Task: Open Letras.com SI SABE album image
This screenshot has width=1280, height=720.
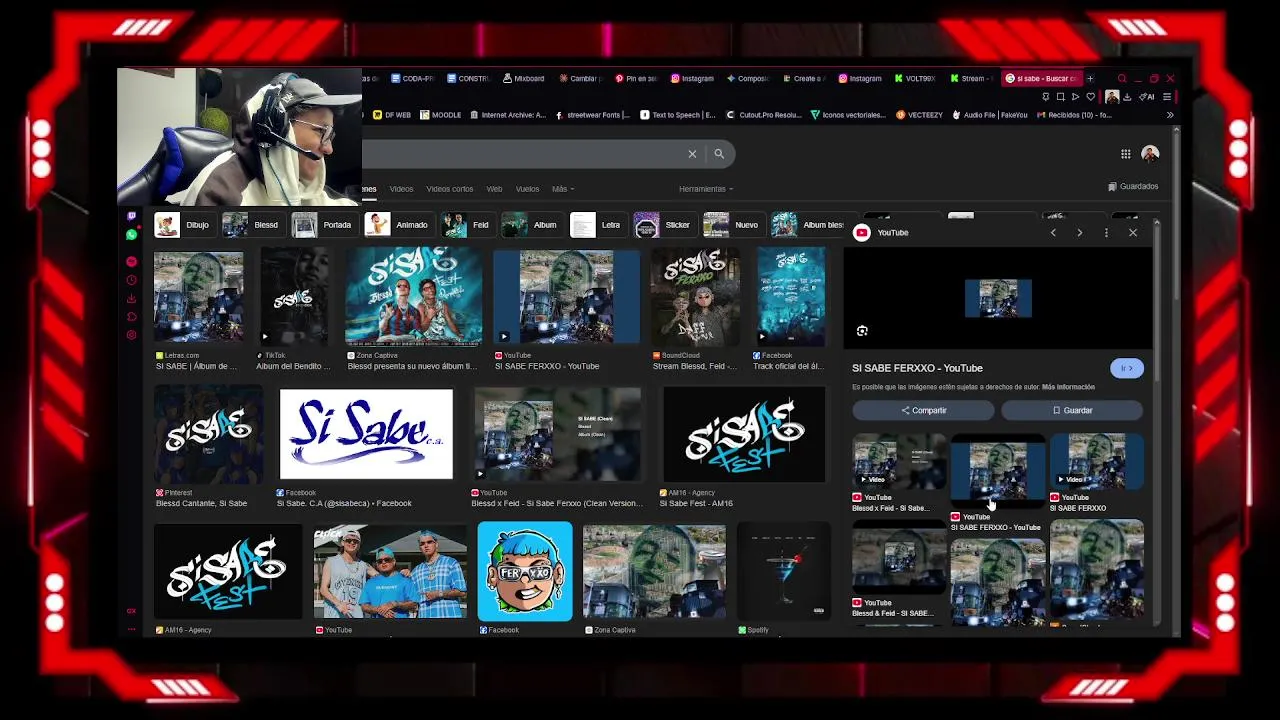Action: [x=198, y=297]
